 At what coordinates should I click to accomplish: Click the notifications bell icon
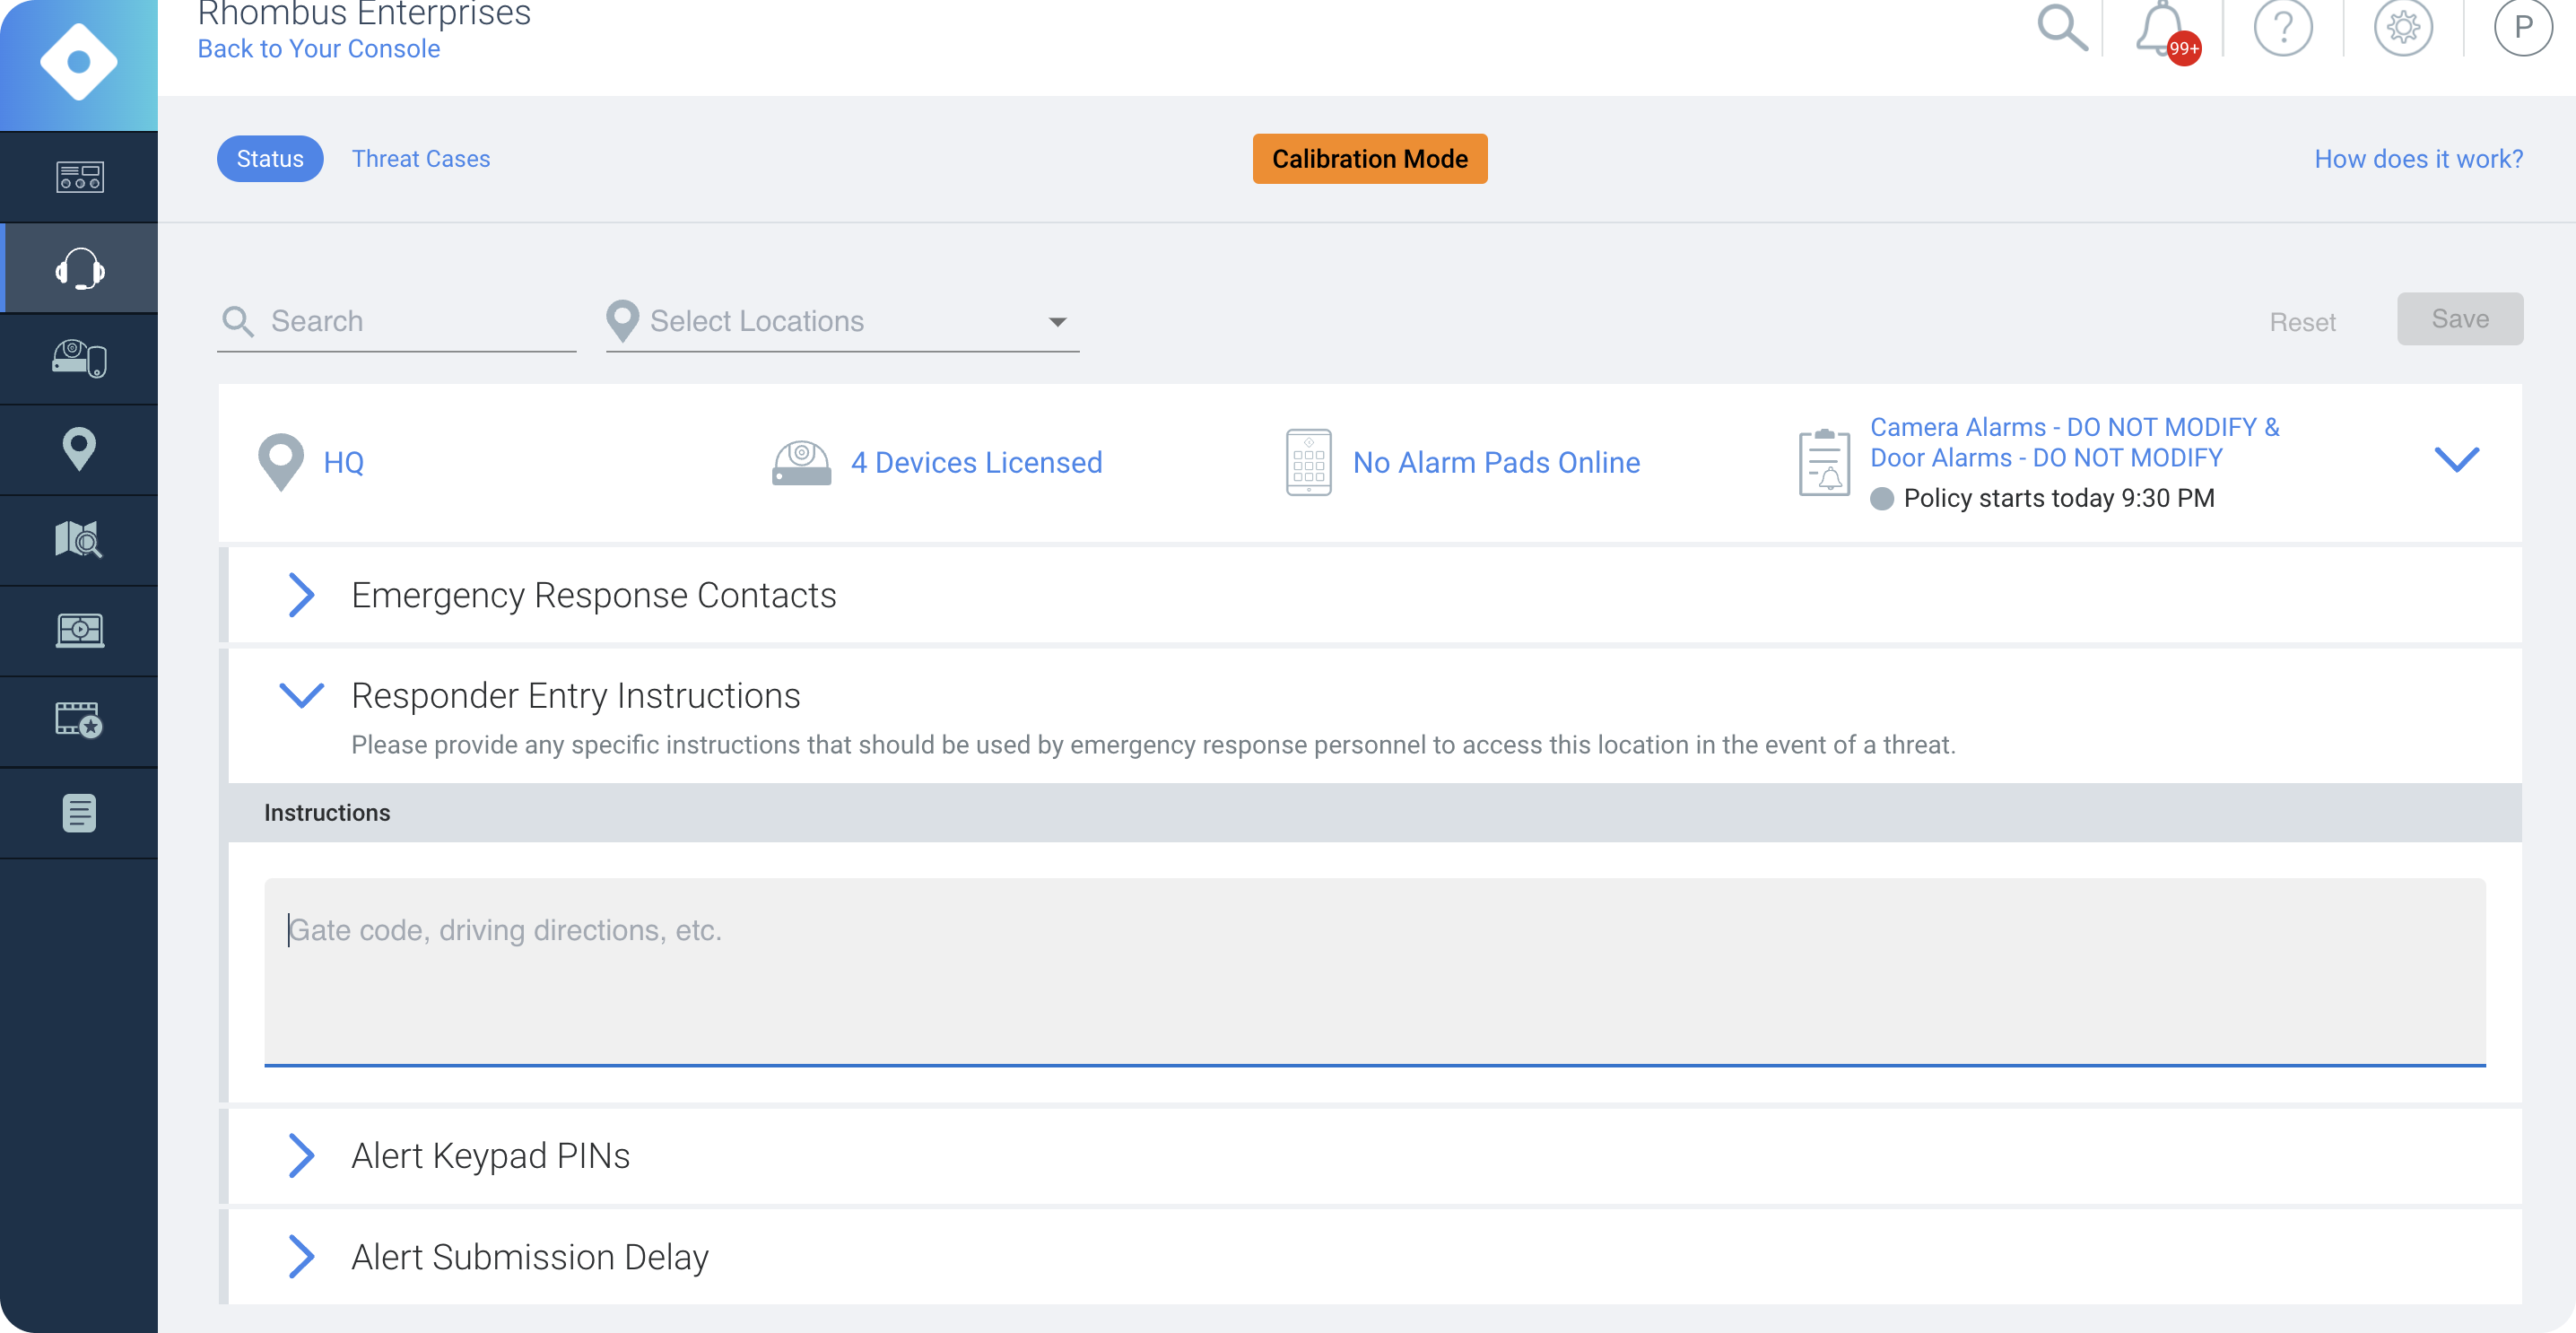(2161, 28)
